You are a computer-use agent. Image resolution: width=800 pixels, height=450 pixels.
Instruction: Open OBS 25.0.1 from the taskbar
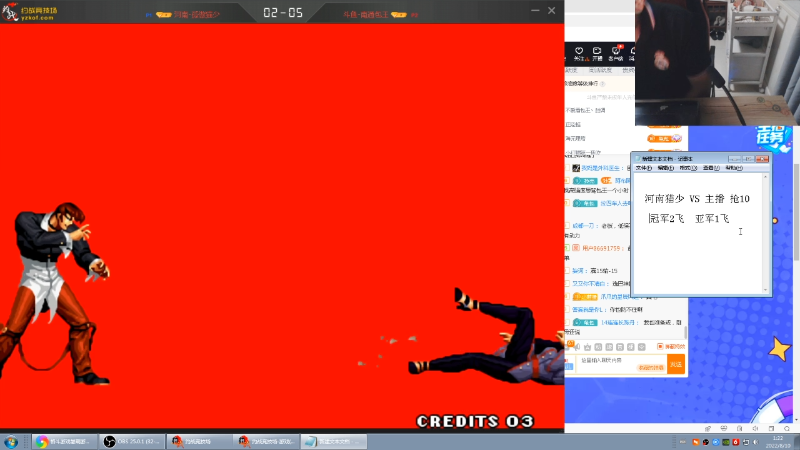tap(132, 441)
